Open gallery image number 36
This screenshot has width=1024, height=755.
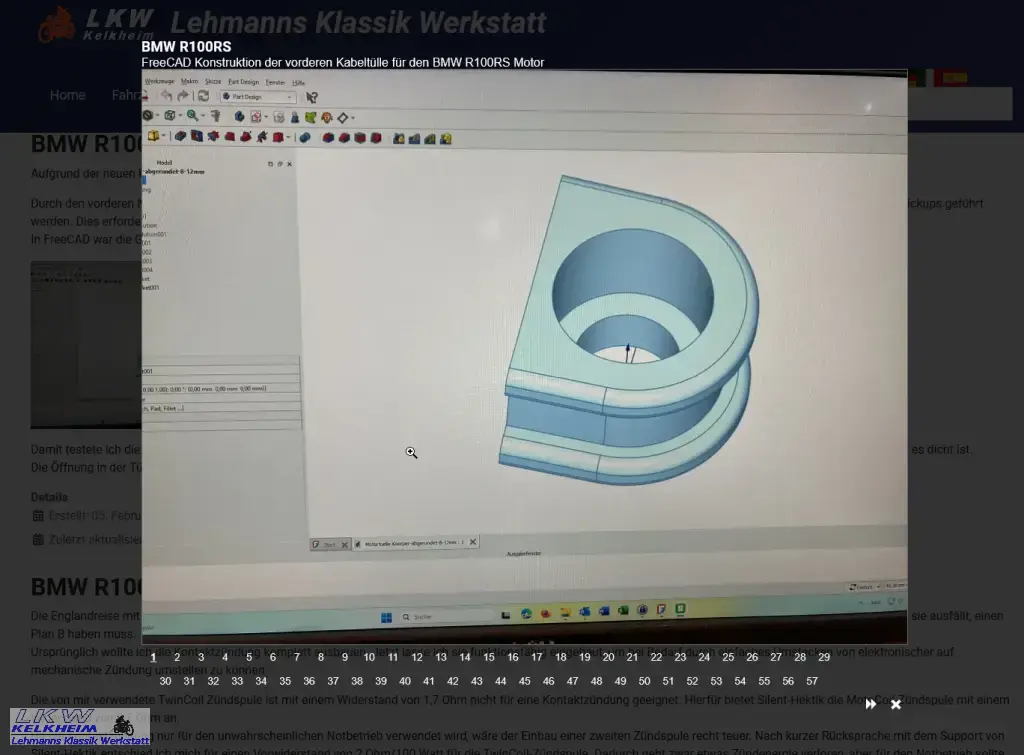(309, 681)
